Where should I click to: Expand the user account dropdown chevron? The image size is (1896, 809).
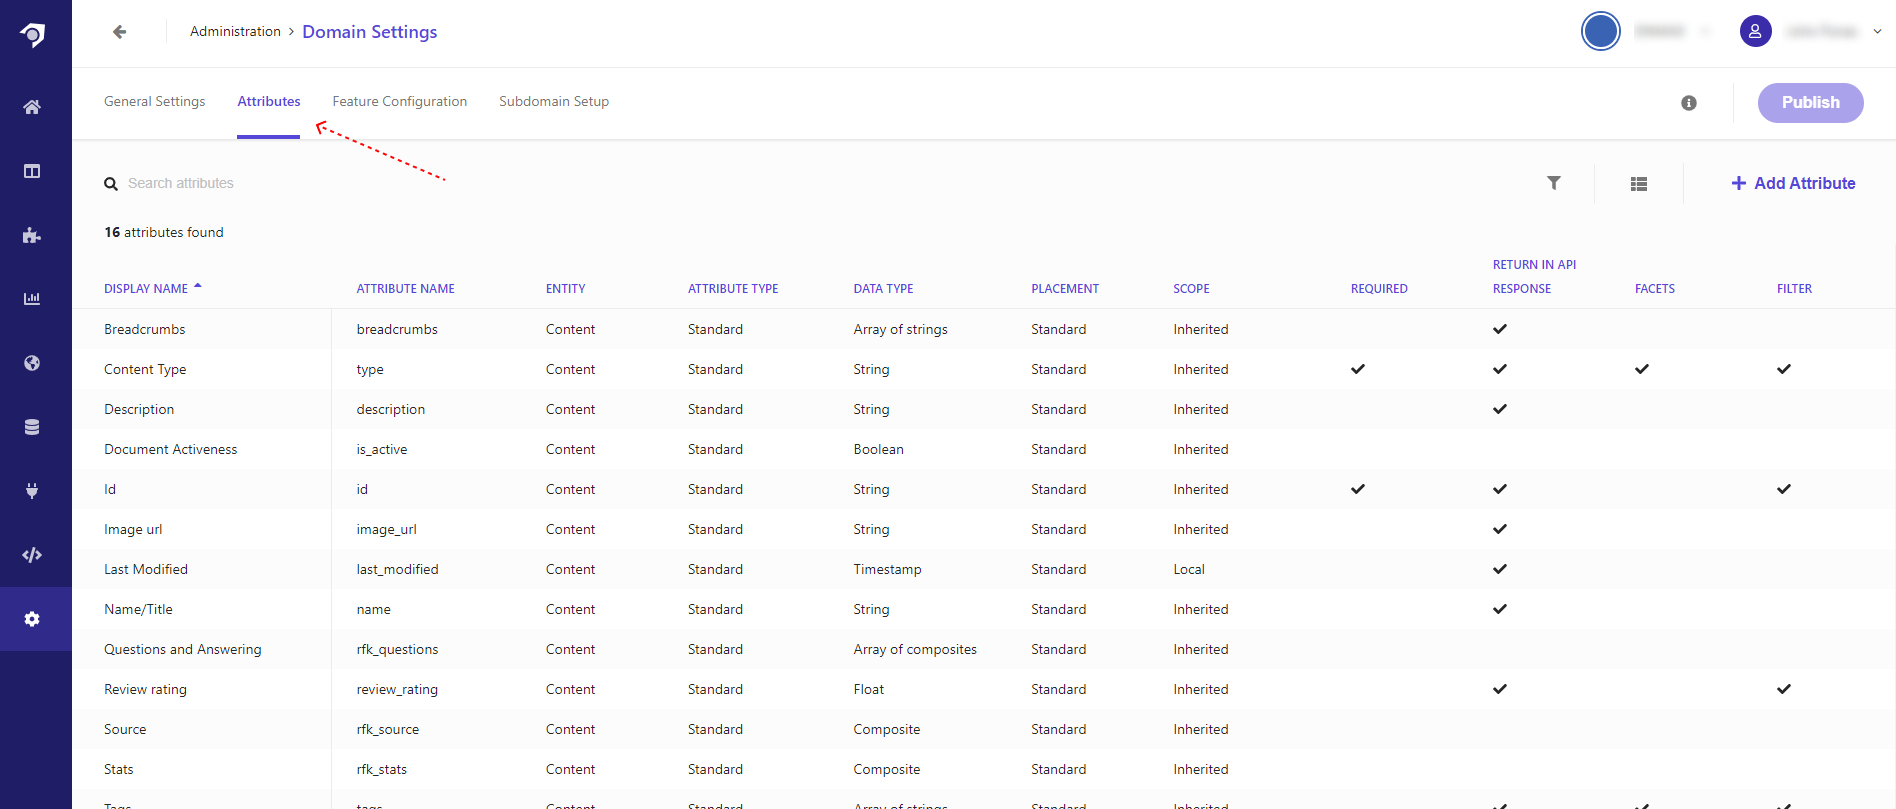click(1877, 31)
